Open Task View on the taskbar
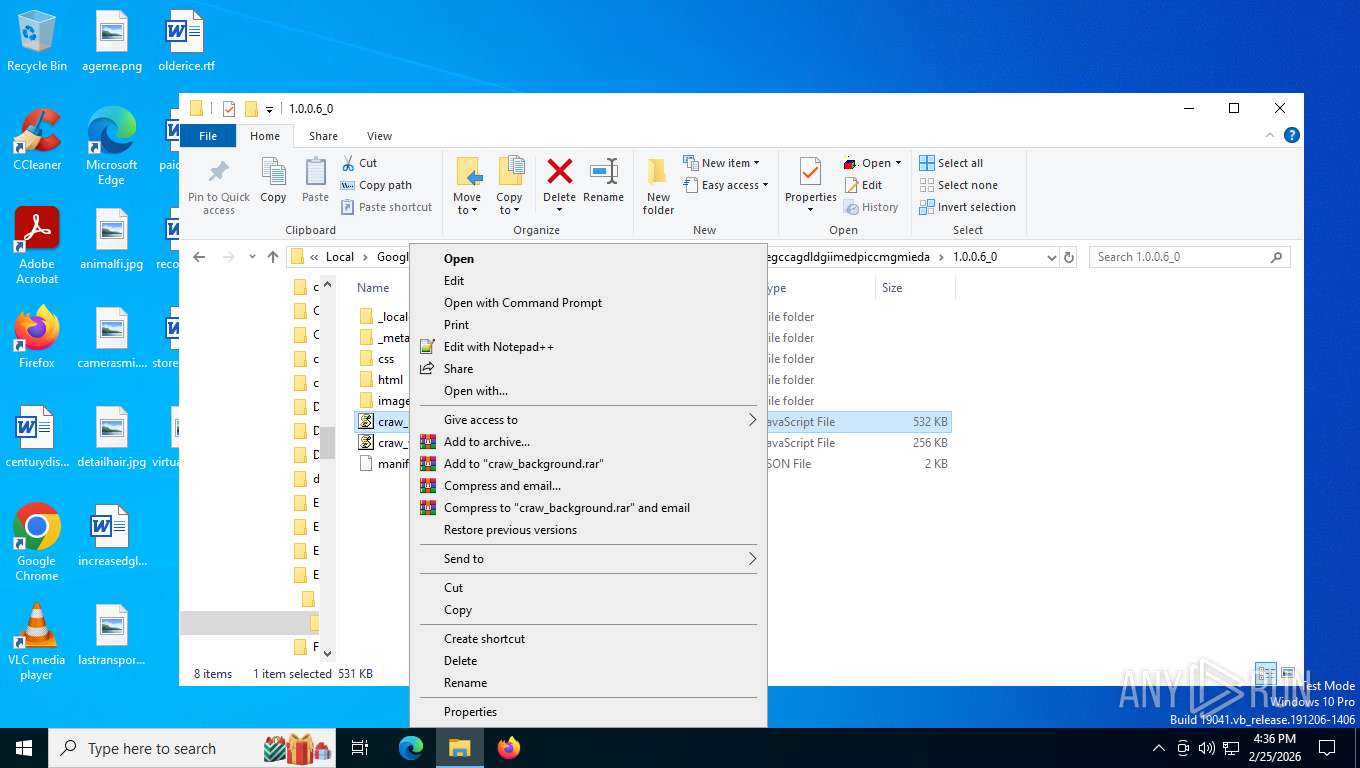The image size is (1360, 768). click(360, 747)
